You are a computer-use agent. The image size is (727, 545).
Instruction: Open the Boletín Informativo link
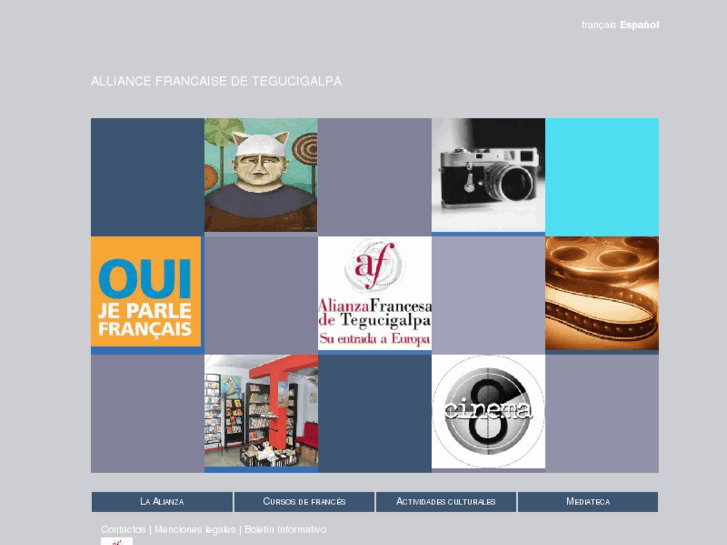[x=286, y=529]
